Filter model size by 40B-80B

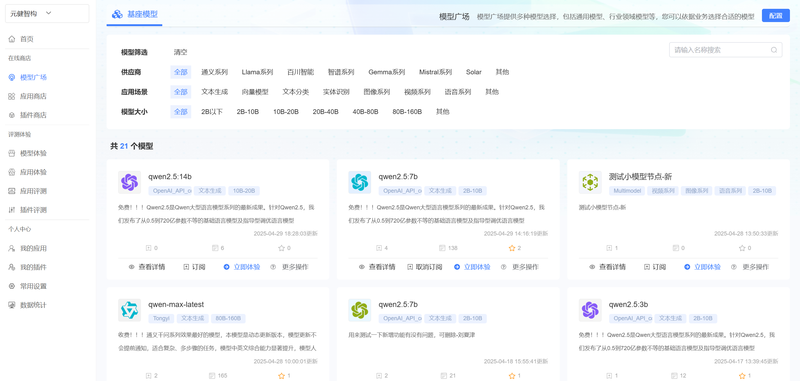[365, 112]
